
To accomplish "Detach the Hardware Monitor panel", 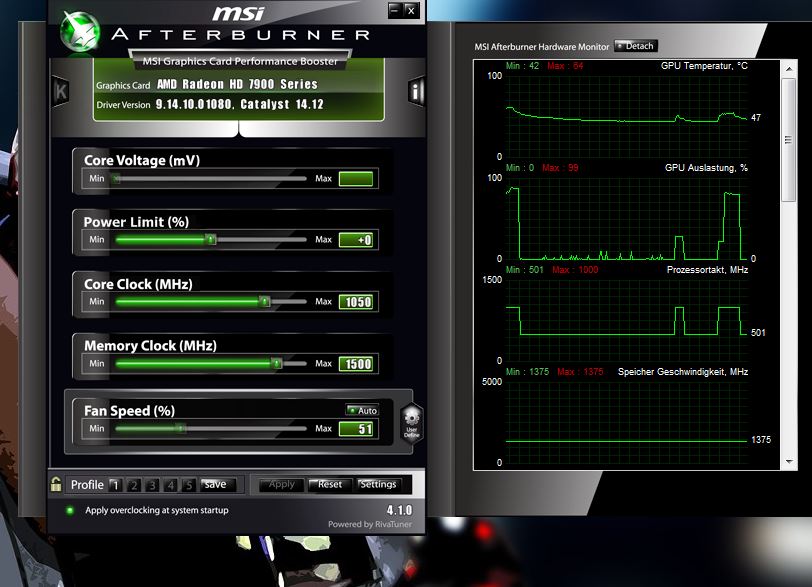I will pyautogui.click(x=636, y=46).
